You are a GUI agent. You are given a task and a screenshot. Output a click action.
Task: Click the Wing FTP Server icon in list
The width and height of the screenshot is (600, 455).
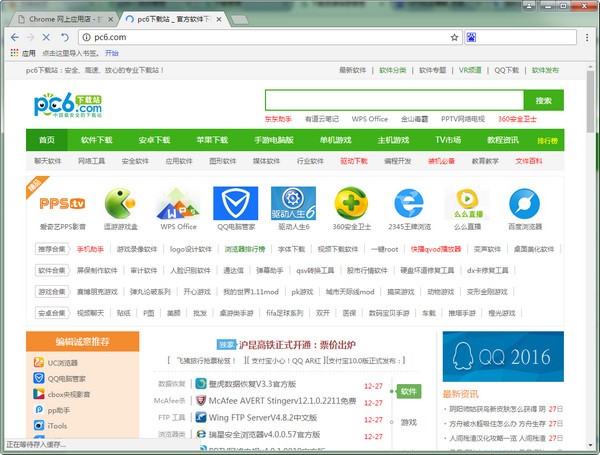pos(201,417)
